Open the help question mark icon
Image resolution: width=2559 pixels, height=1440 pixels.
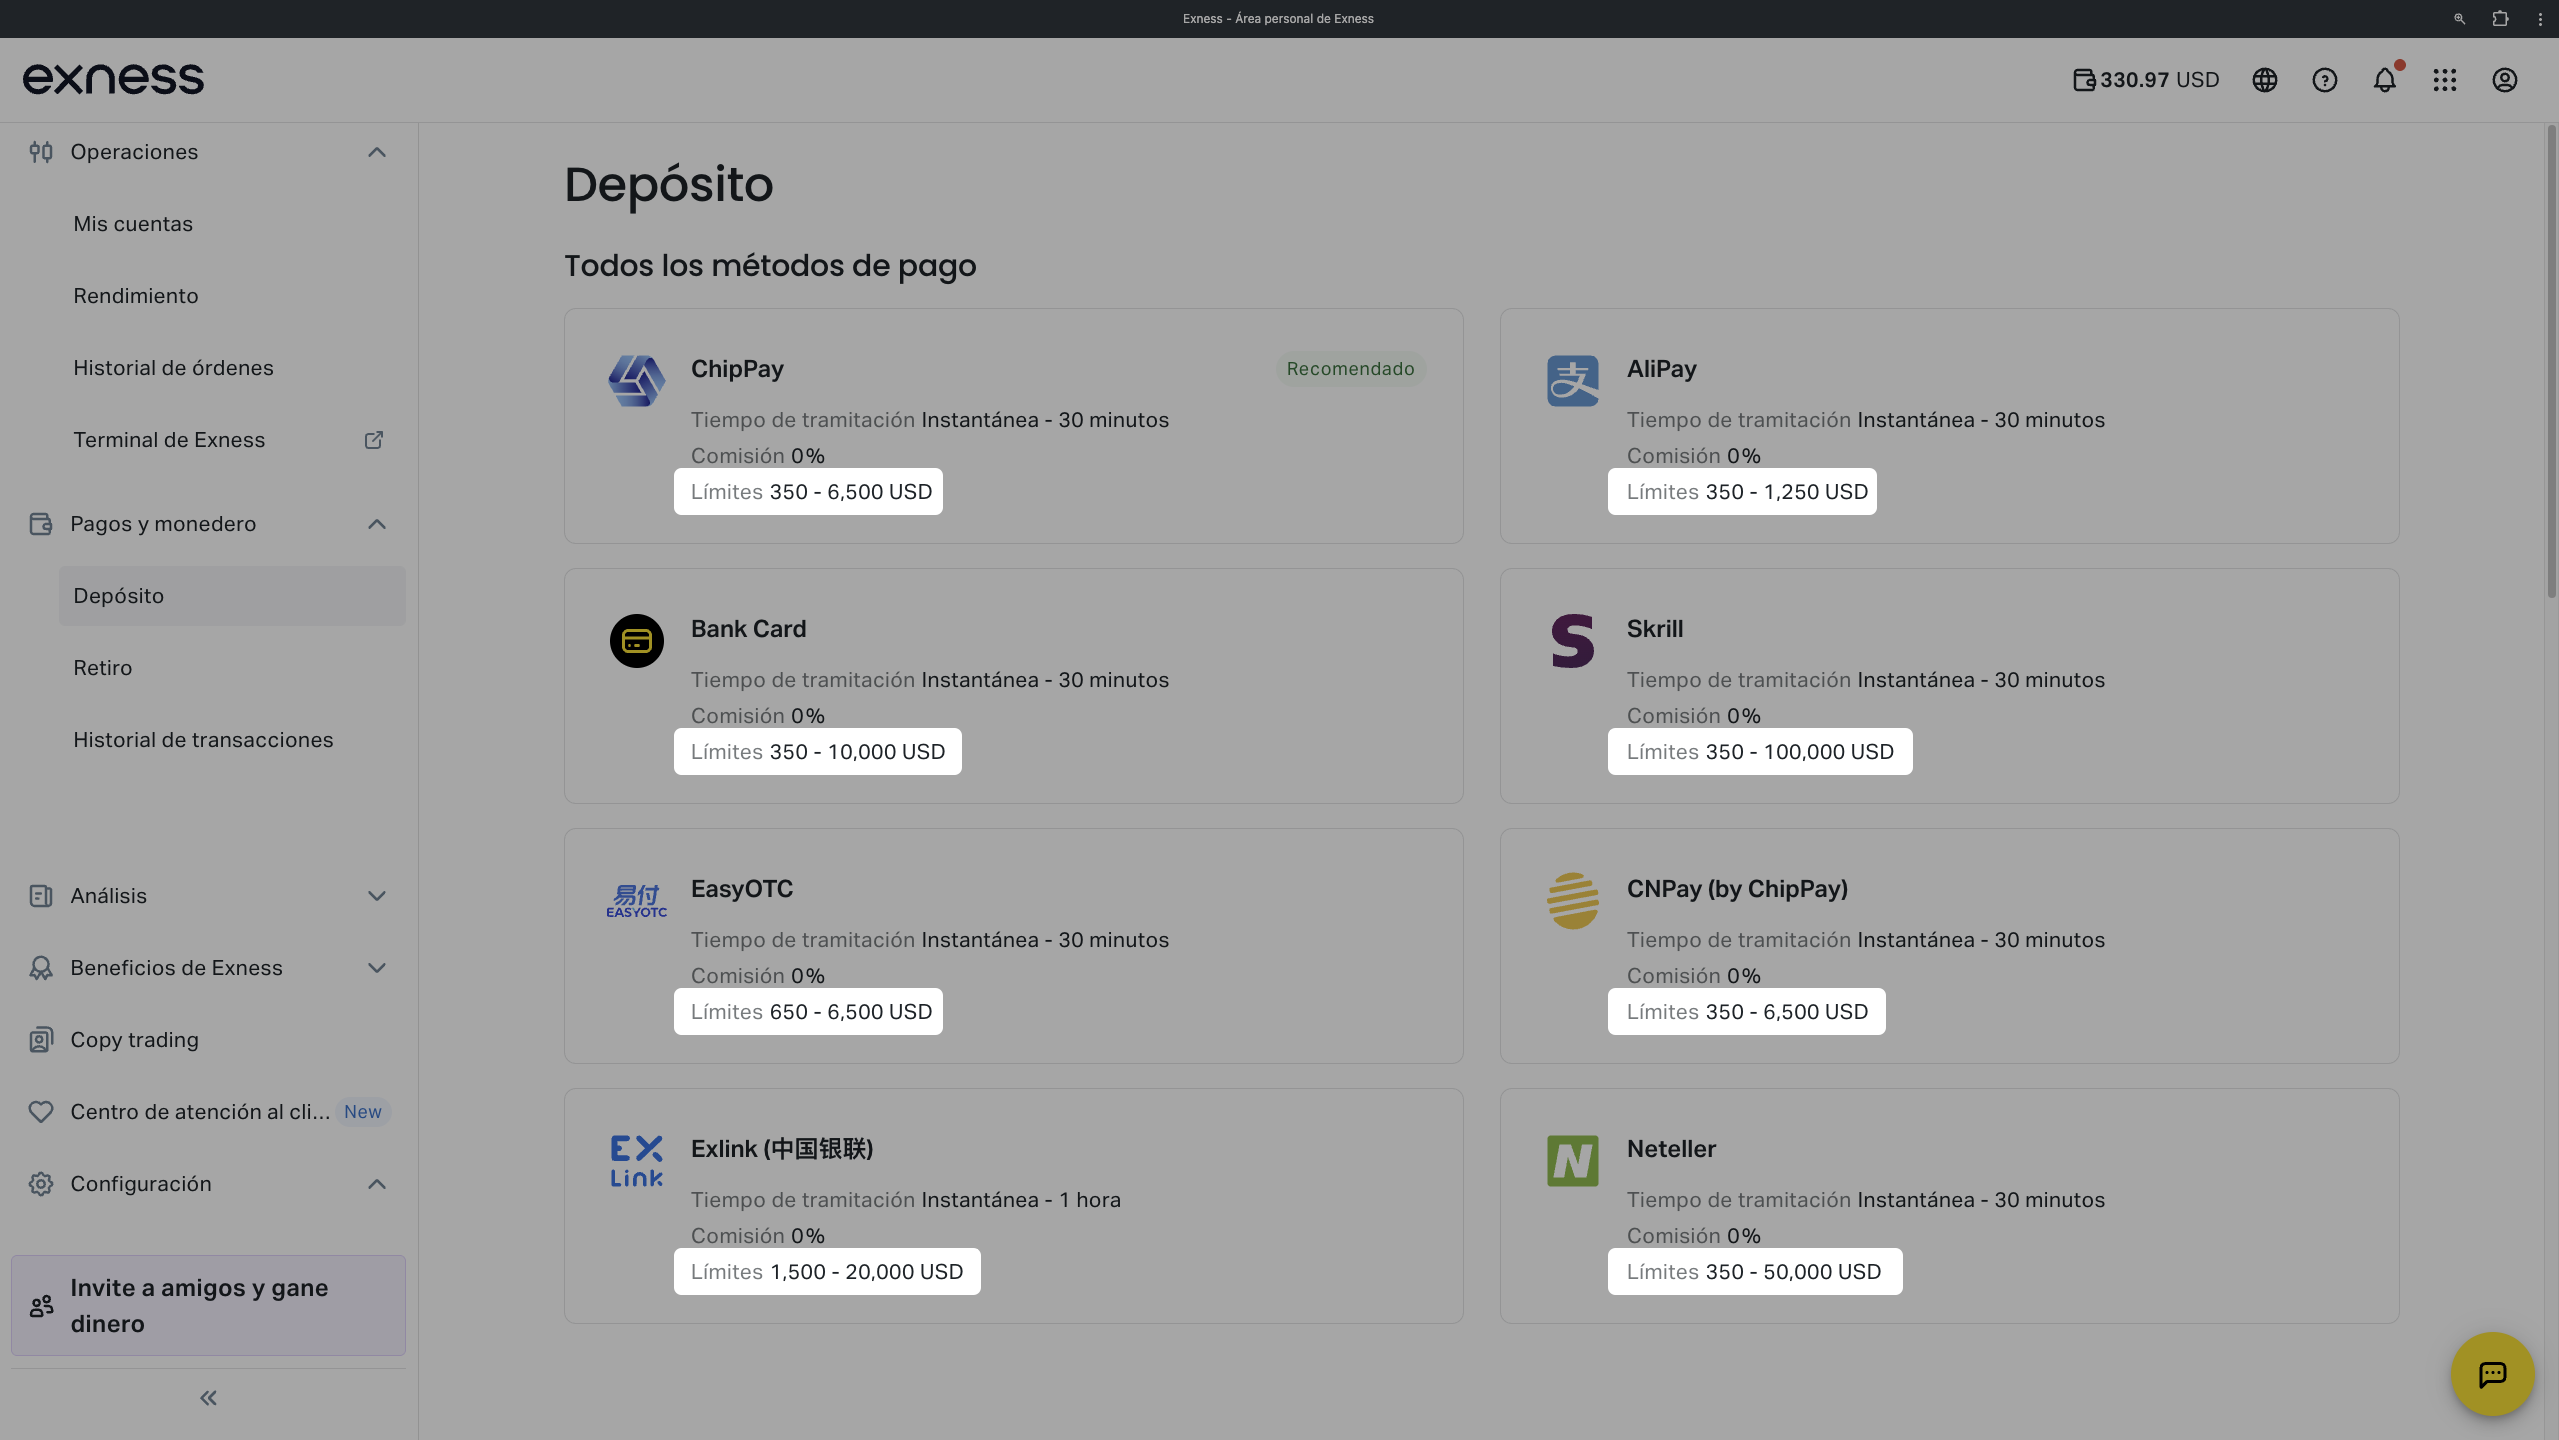(2325, 80)
